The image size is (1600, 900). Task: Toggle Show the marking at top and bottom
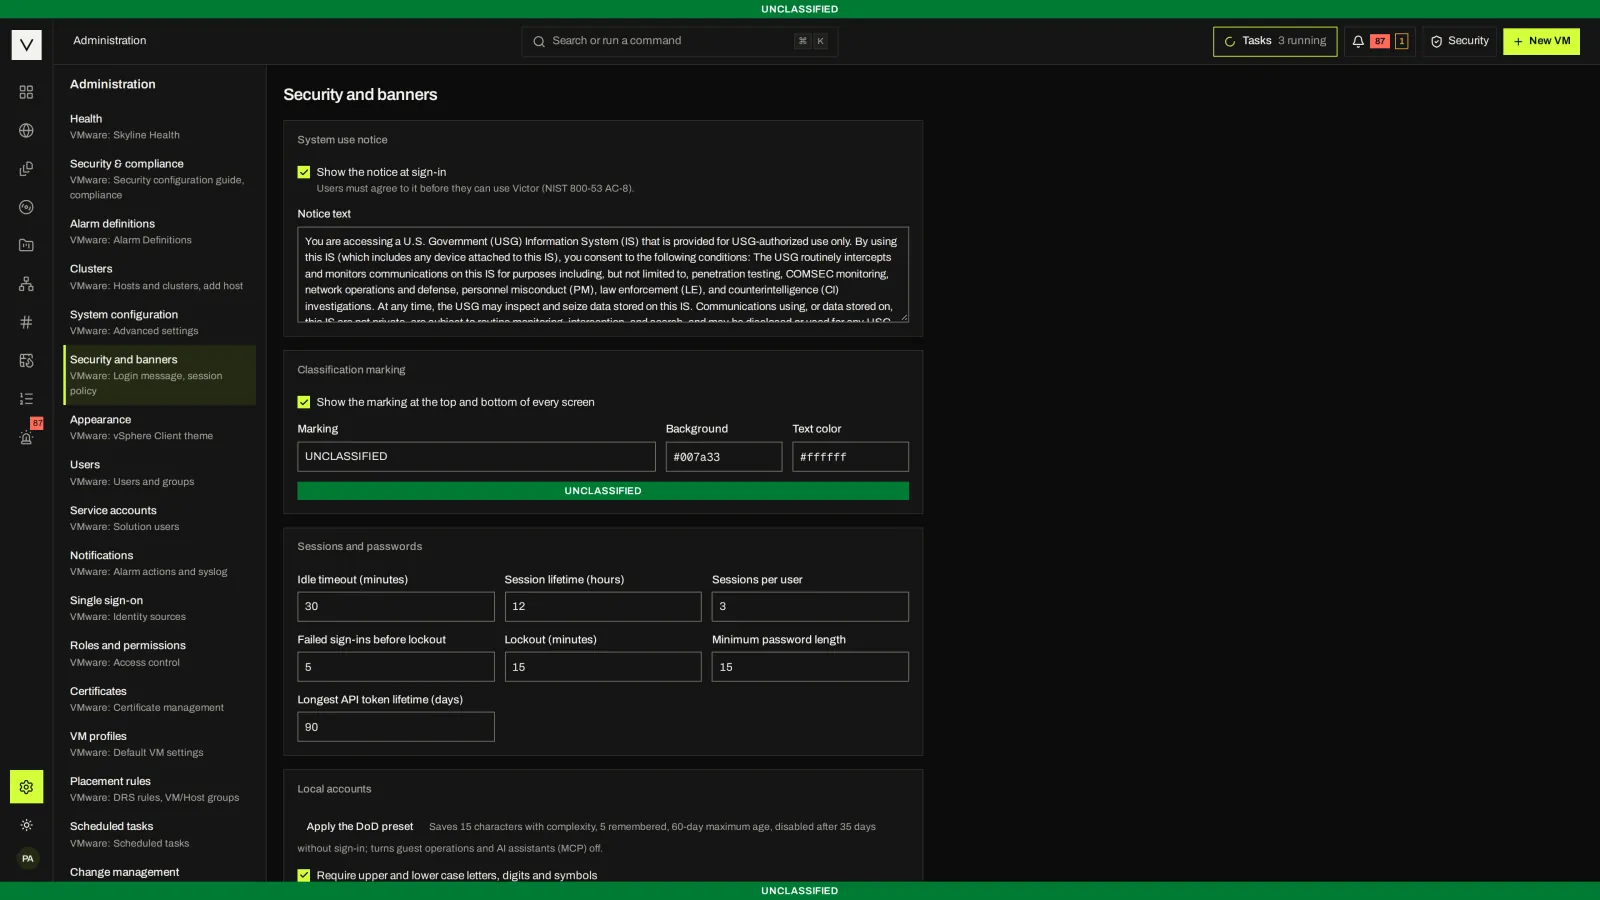304,402
